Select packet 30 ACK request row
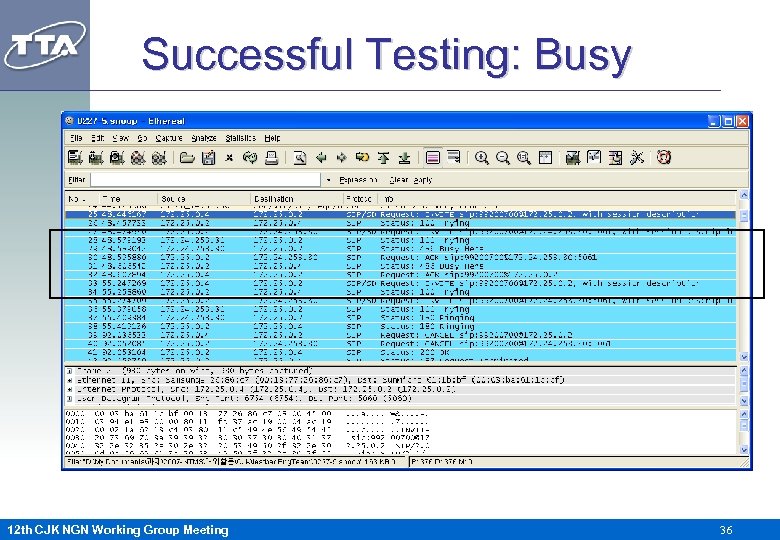 click(400, 257)
